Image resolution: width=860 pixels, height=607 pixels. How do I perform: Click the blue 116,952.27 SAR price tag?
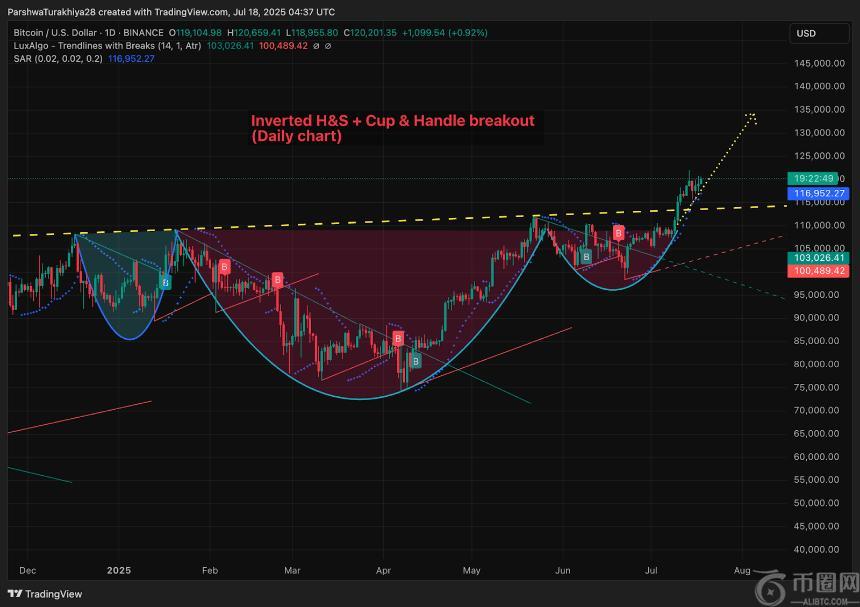coord(819,193)
